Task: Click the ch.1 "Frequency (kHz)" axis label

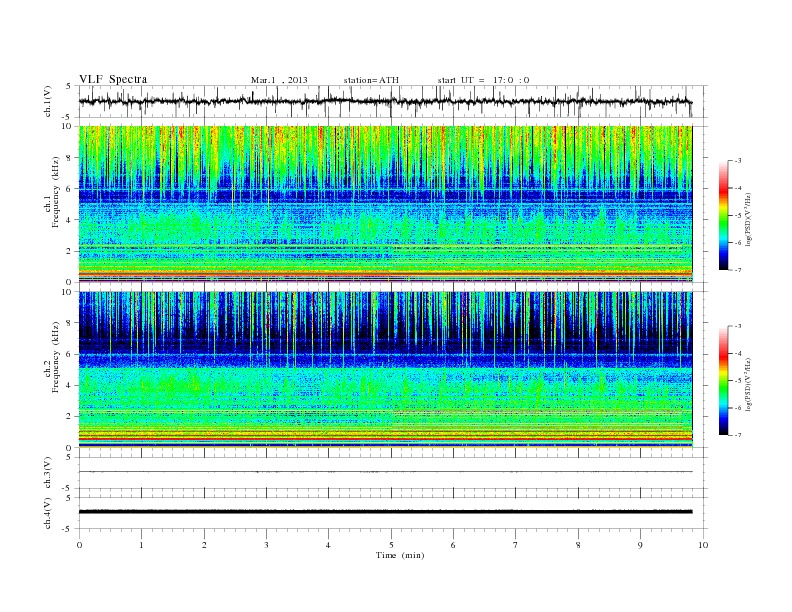Action: pyautogui.click(x=56, y=192)
